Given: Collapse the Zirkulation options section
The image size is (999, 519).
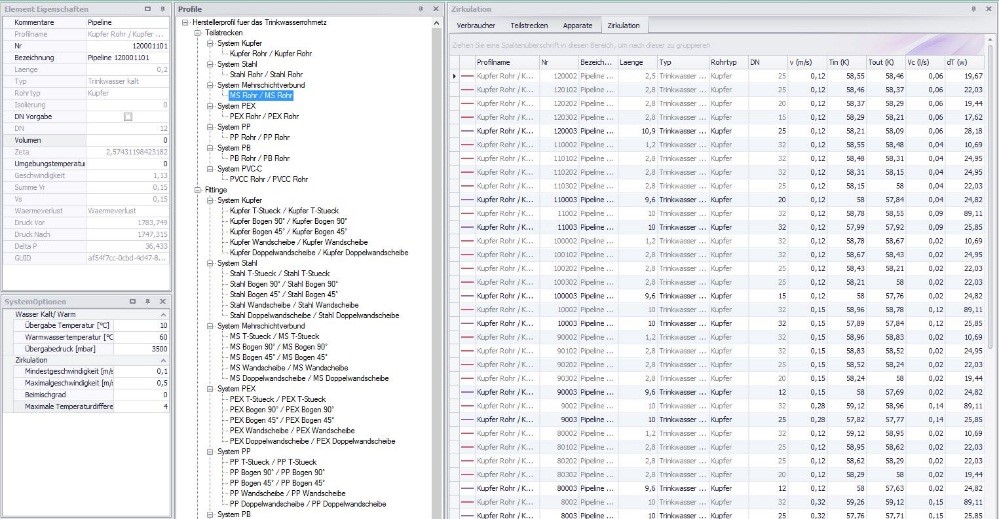Looking at the screenshot, I should (x=163, y=360).
